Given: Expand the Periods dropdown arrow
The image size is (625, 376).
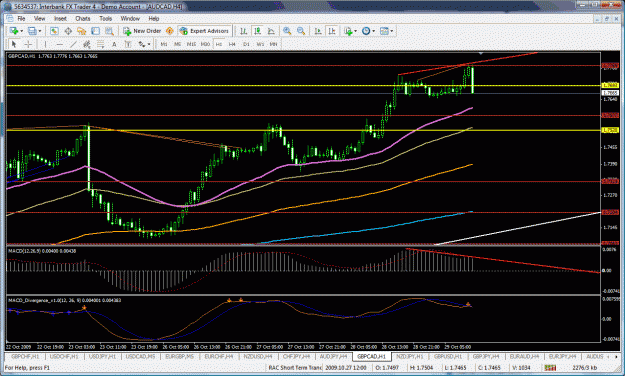Looking at the screenshot, I should [x=373, y=31].
